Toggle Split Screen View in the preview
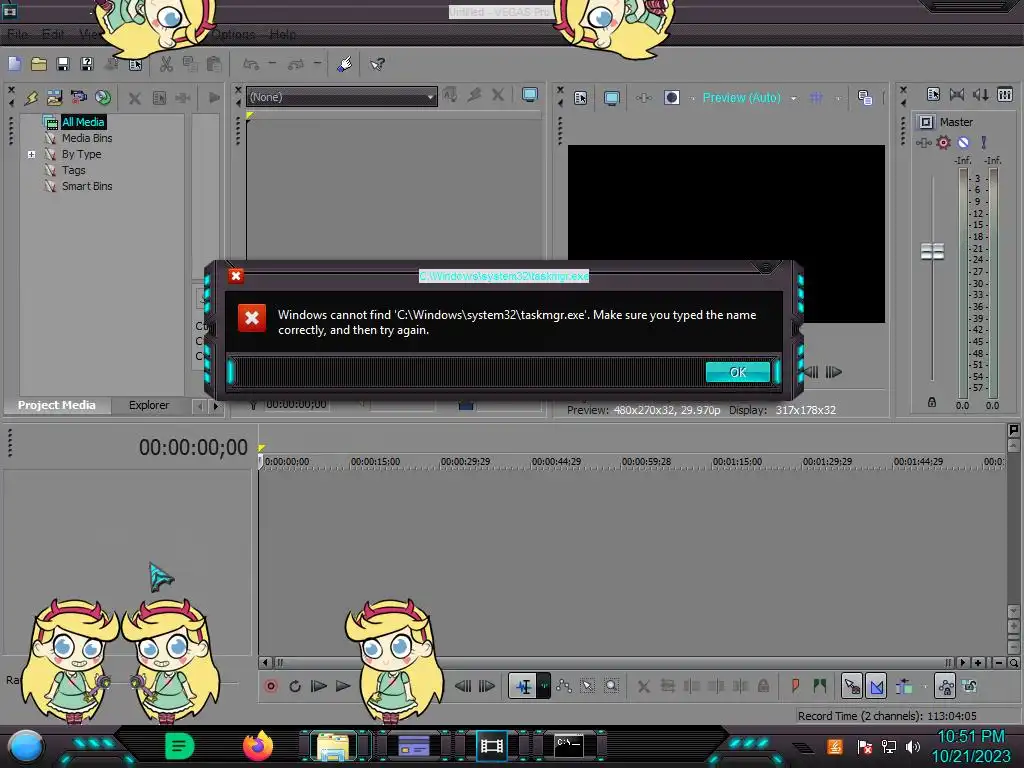The image size is (1024, 768). (x=672, y=98)
